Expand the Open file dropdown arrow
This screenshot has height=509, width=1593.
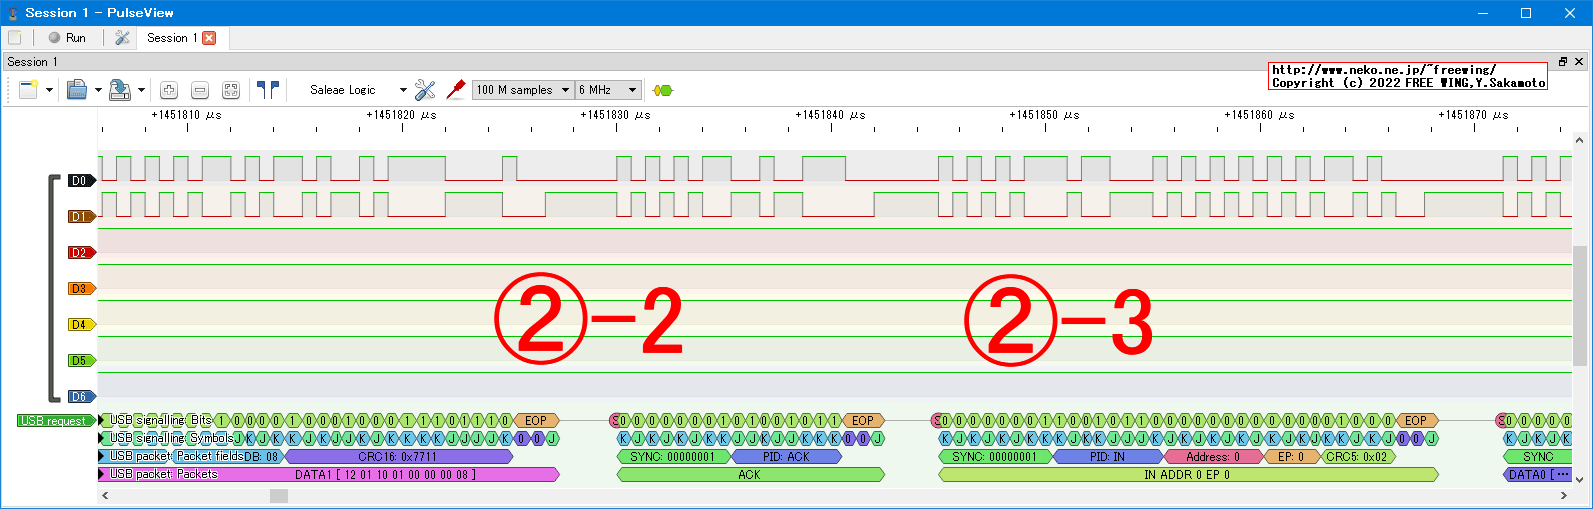click(x=98, y=90)
